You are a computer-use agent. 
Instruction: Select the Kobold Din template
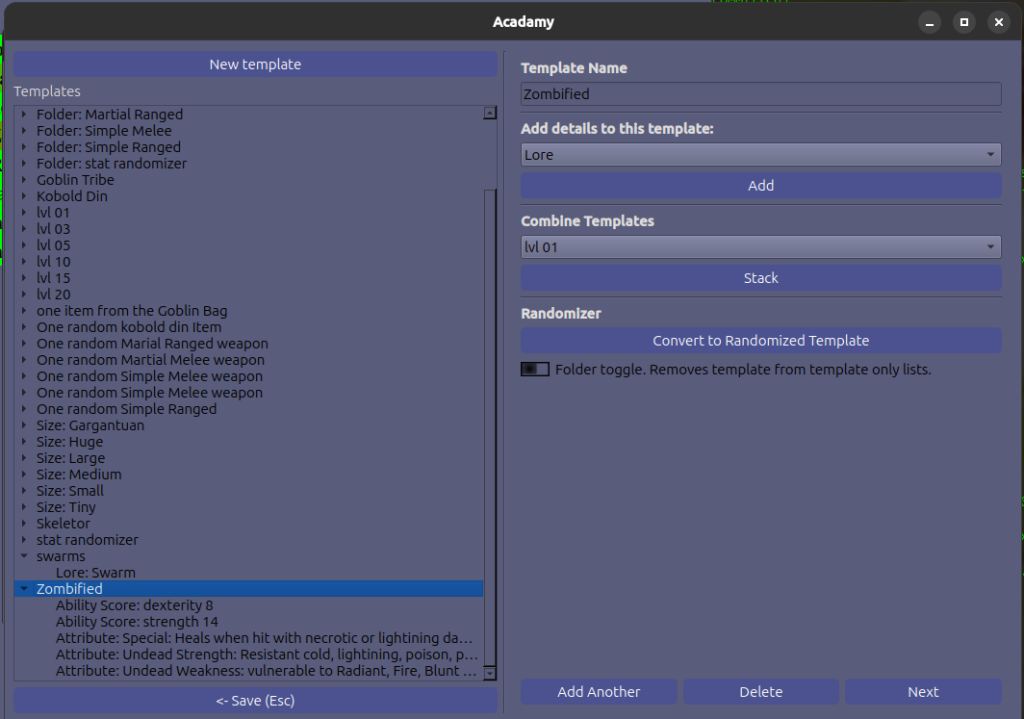coord(72,196)
